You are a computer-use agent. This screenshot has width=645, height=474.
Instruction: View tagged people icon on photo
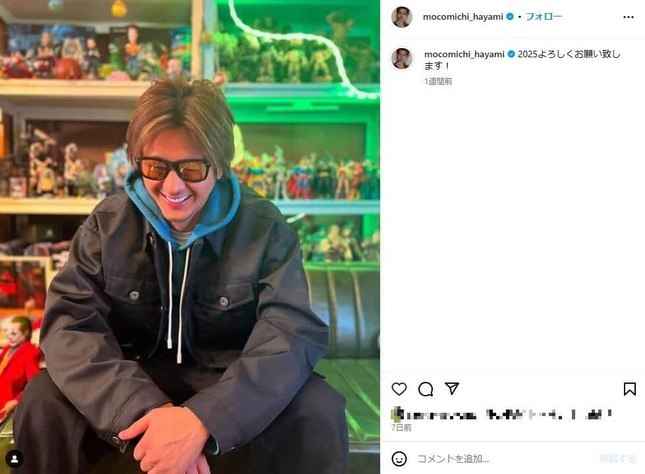pos(14,459)
